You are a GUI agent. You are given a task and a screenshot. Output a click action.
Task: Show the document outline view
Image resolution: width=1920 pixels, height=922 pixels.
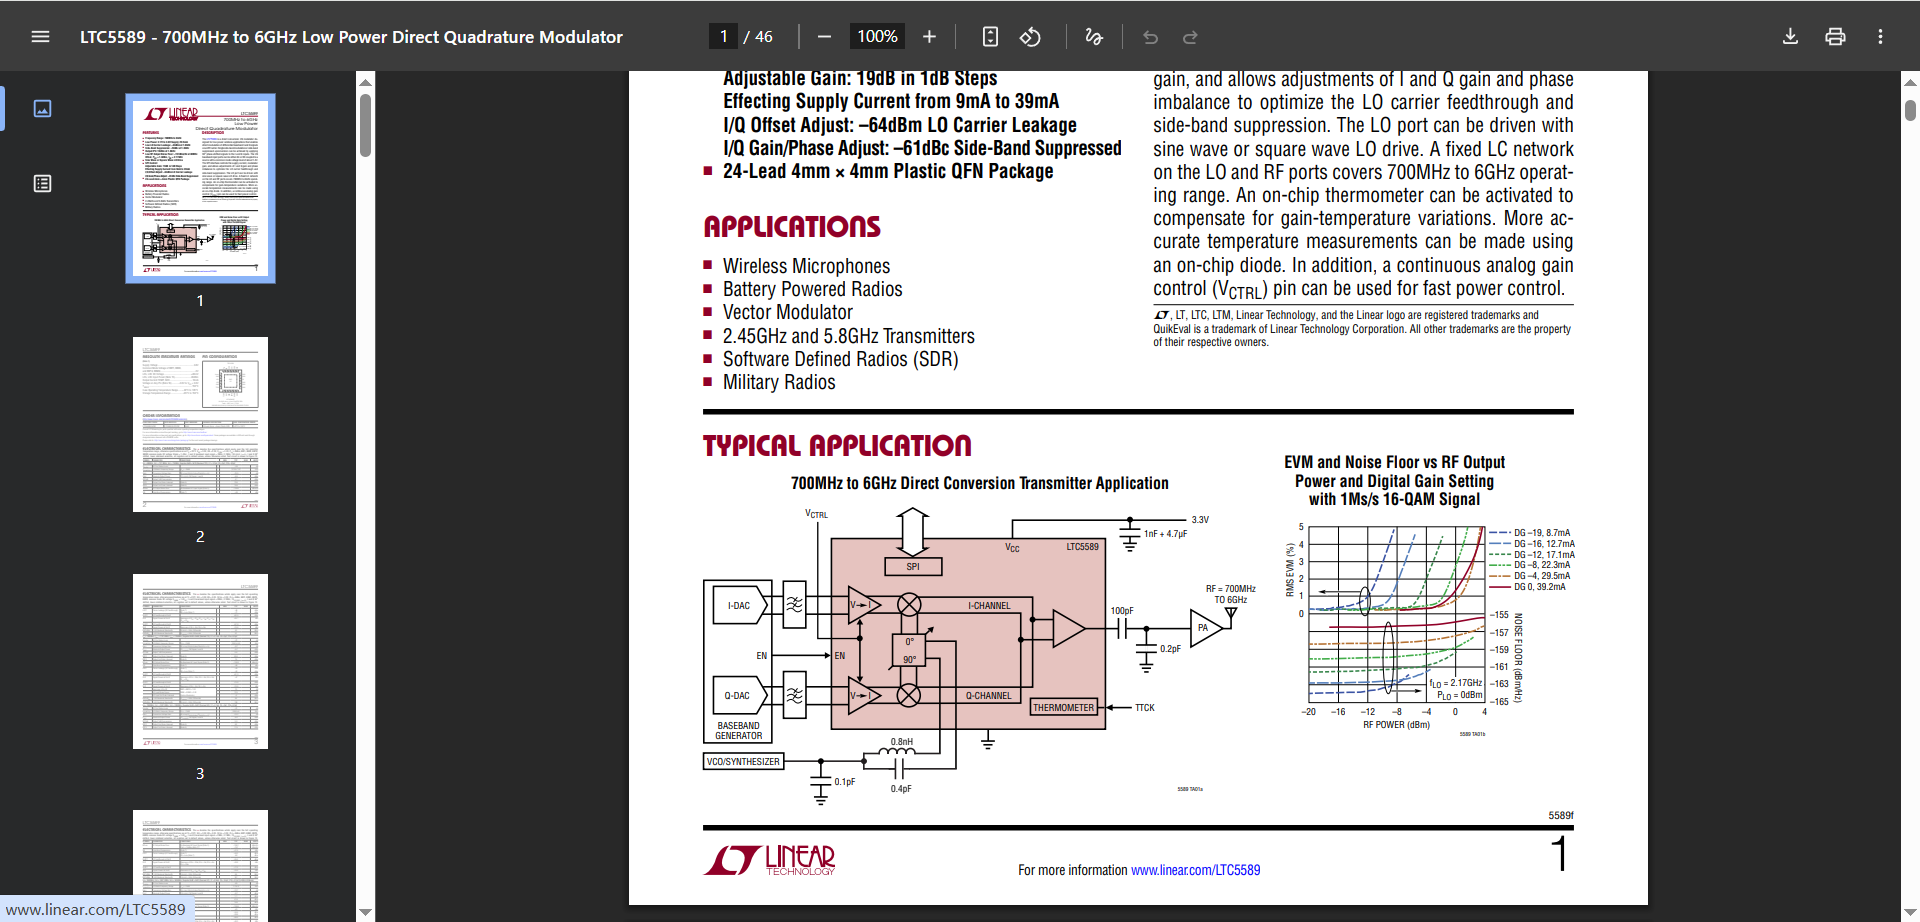[42, 183]
